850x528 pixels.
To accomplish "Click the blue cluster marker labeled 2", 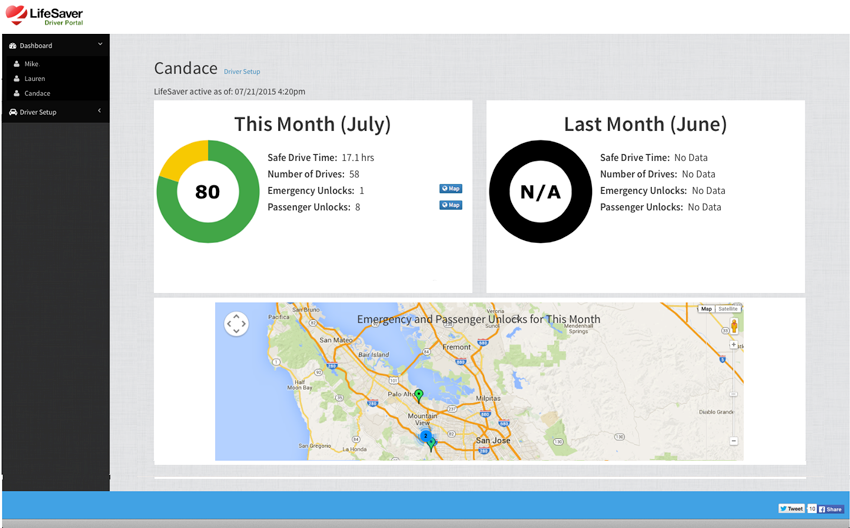I will pyautogui.click(x=426, y=436).
